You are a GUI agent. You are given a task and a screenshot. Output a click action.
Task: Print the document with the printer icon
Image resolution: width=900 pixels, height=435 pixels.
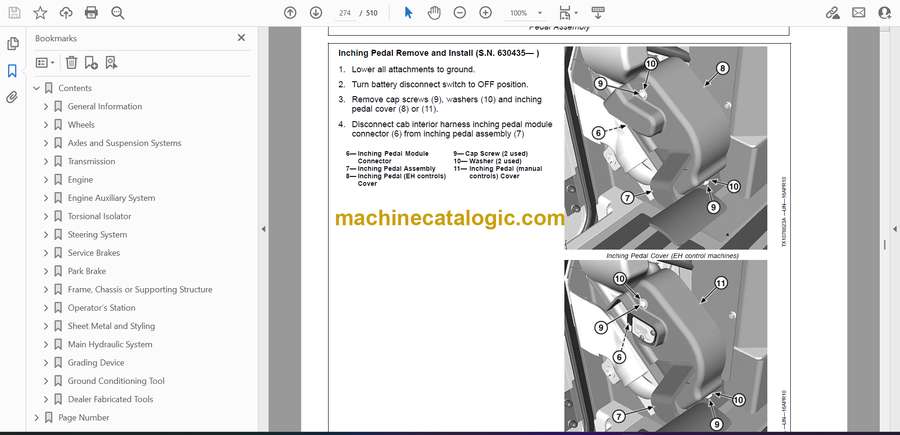tap(91, 13)
